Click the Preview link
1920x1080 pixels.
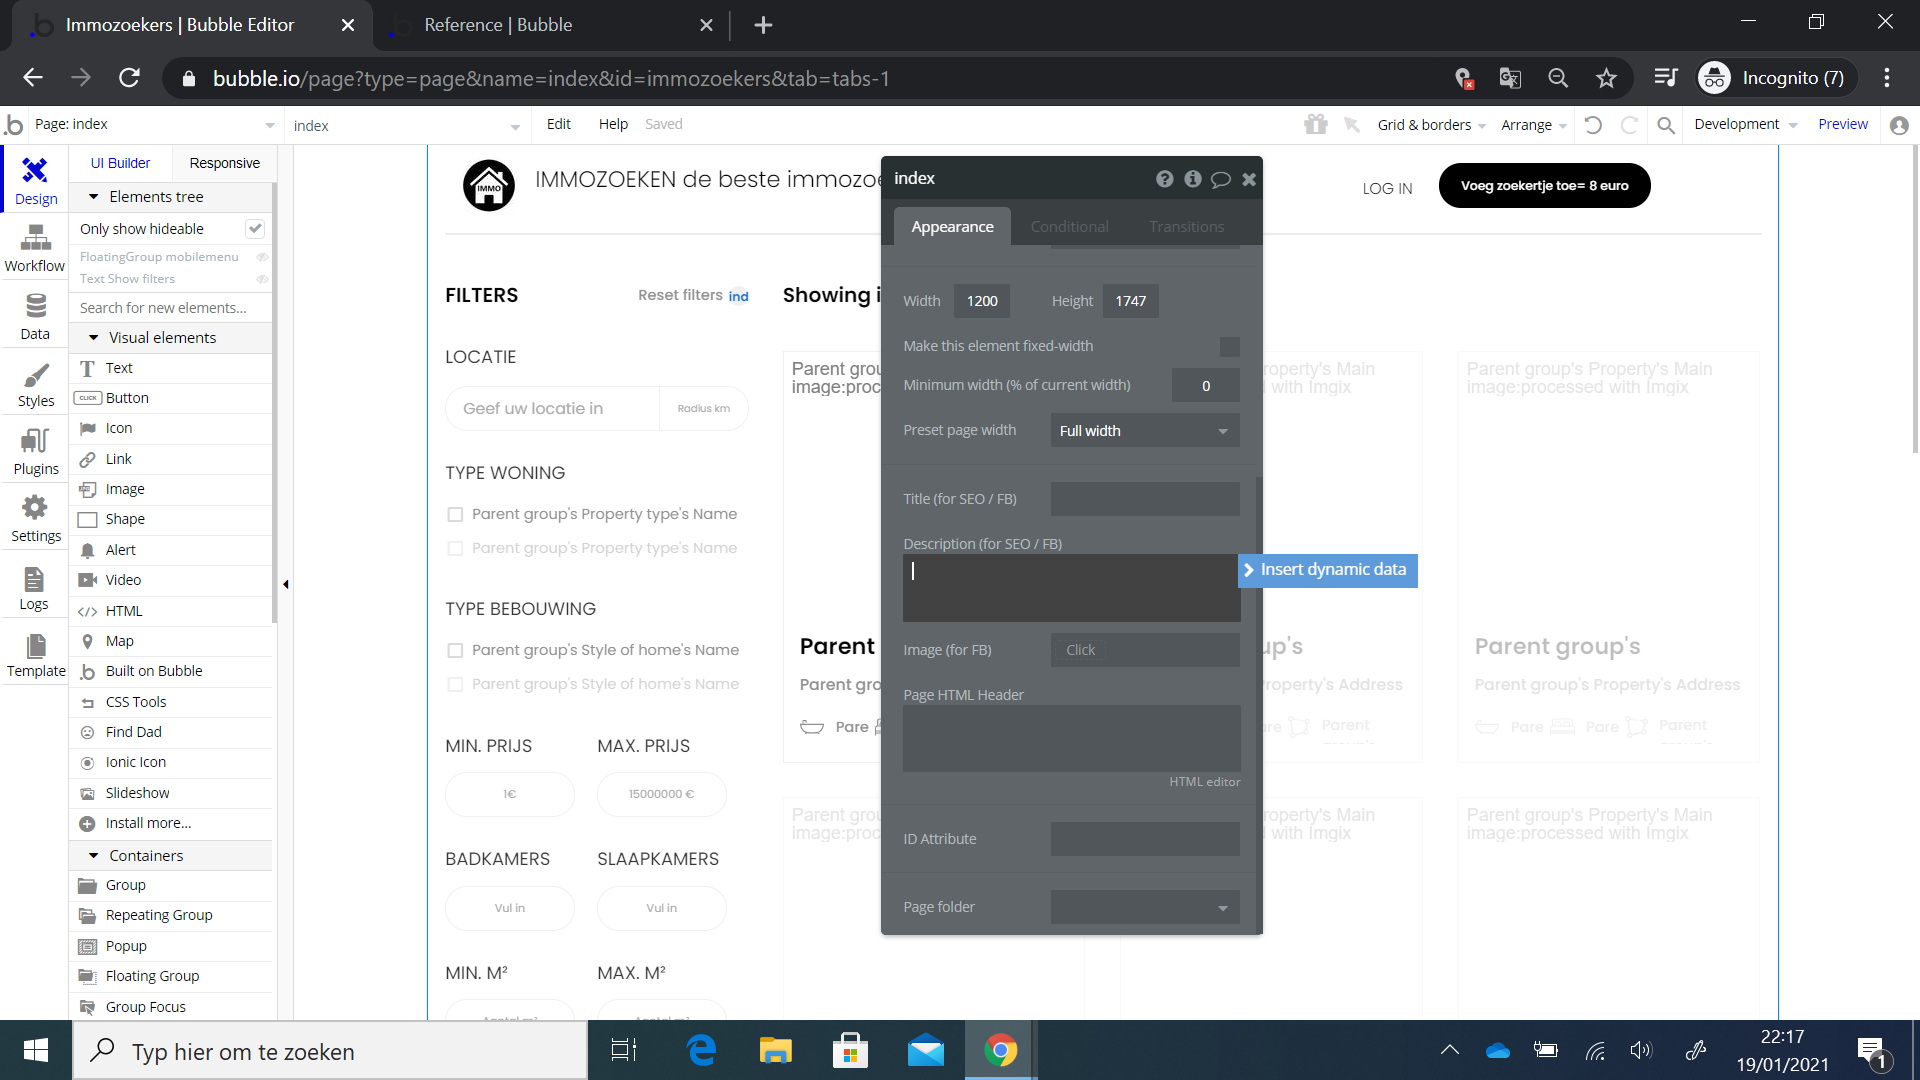[x=1842, y=124]
